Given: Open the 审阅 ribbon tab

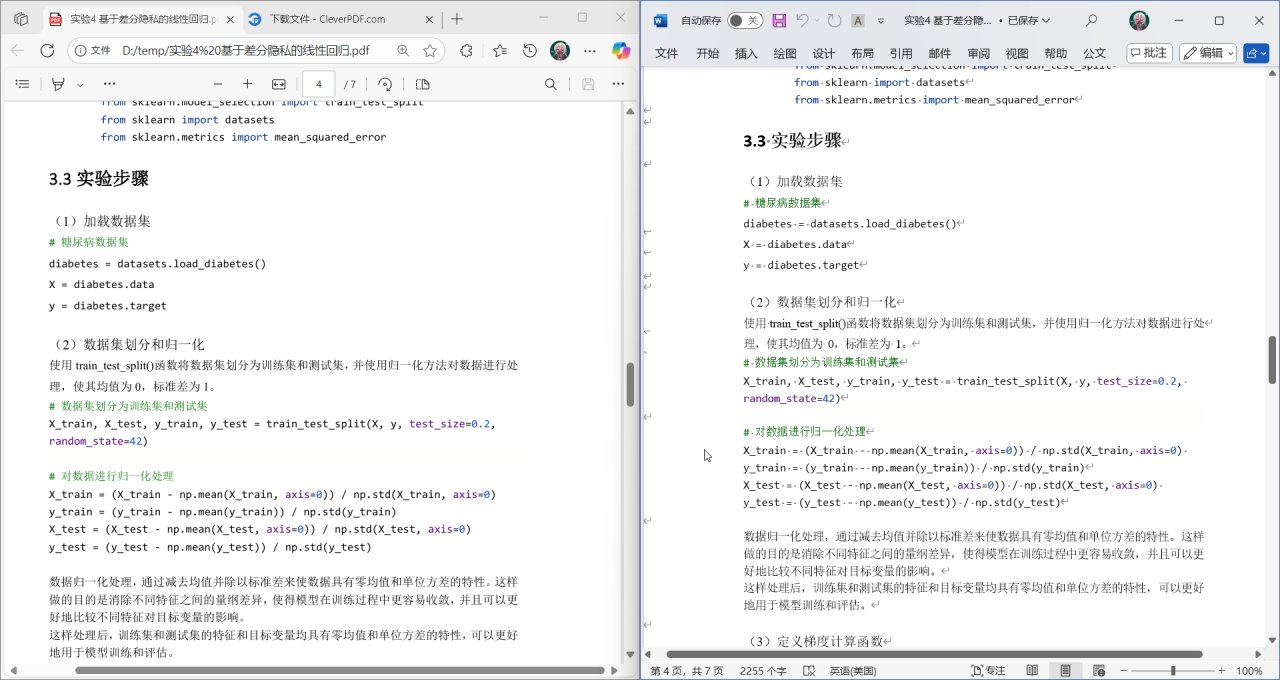Looking at the screenshot, I should pos(979,53).
